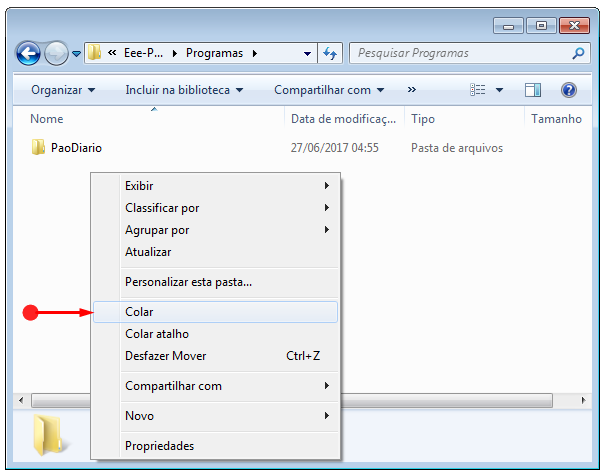
Task: Open Compartilhar com context submenu
Action: (215, 386)
